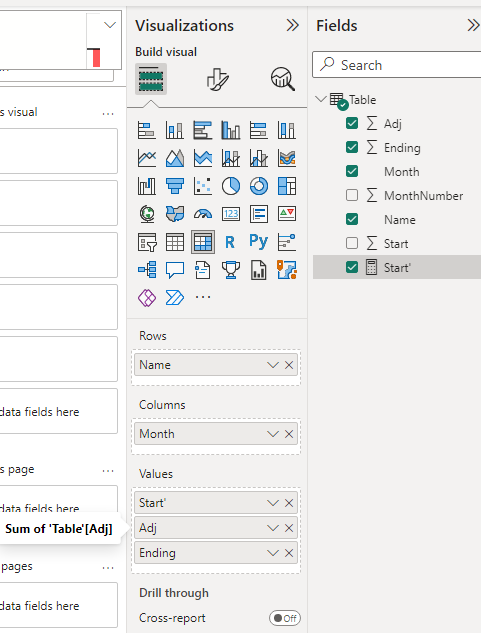Select the Clustered bar chart visual
This screenshot has width=481, height=633.
click(x=203, y=130)
